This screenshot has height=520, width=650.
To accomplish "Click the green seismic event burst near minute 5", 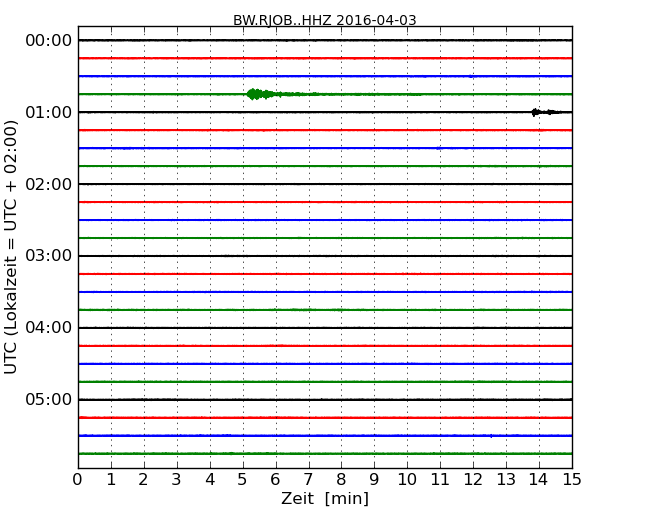I will click(263, 94).
